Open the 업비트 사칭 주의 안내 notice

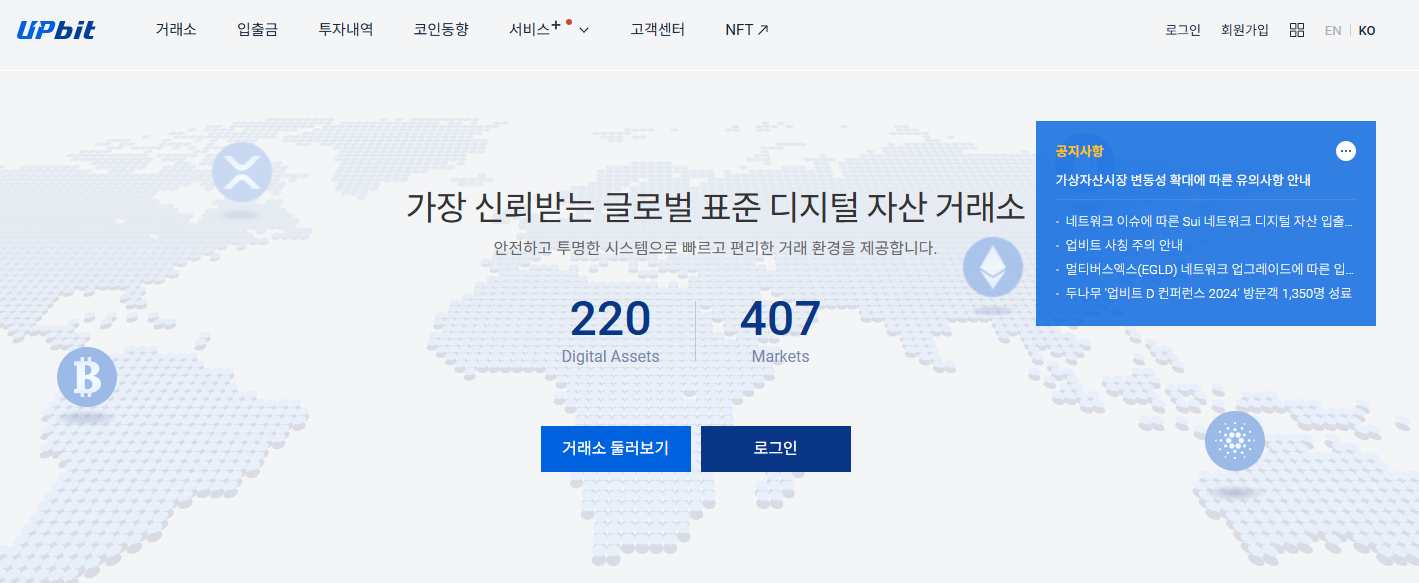(x=1122, y=245)
